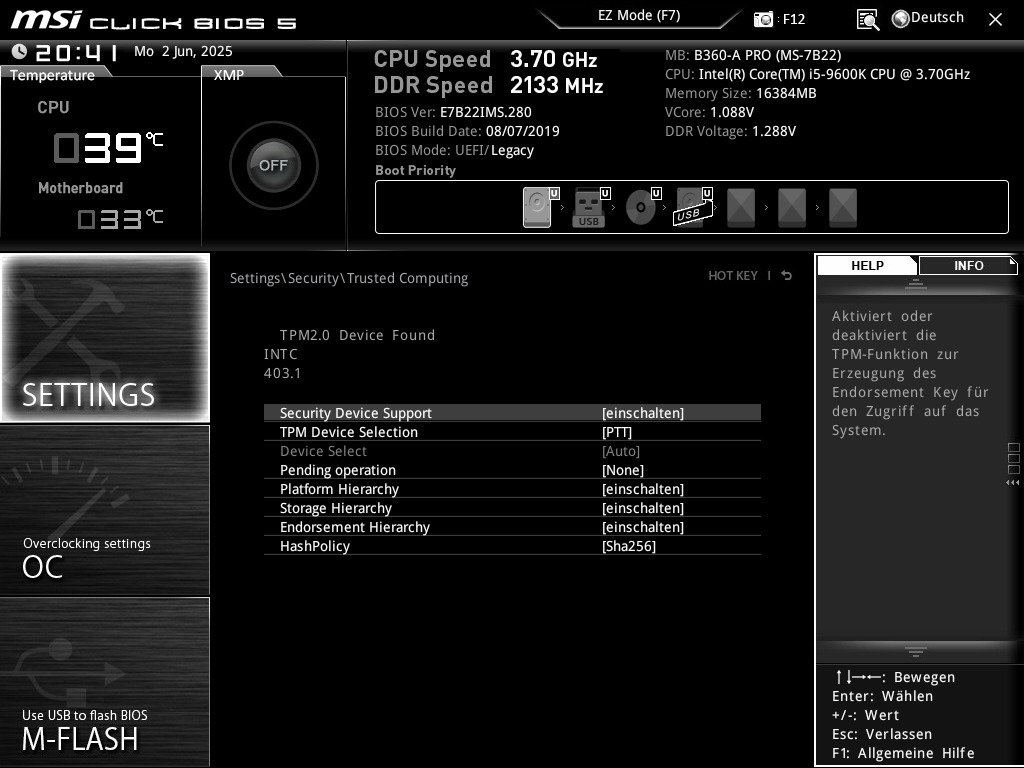Change Platform Hierarchy value [einschalten]
1024x768 pixels.
pyautogui.click(x=643, y=489)
